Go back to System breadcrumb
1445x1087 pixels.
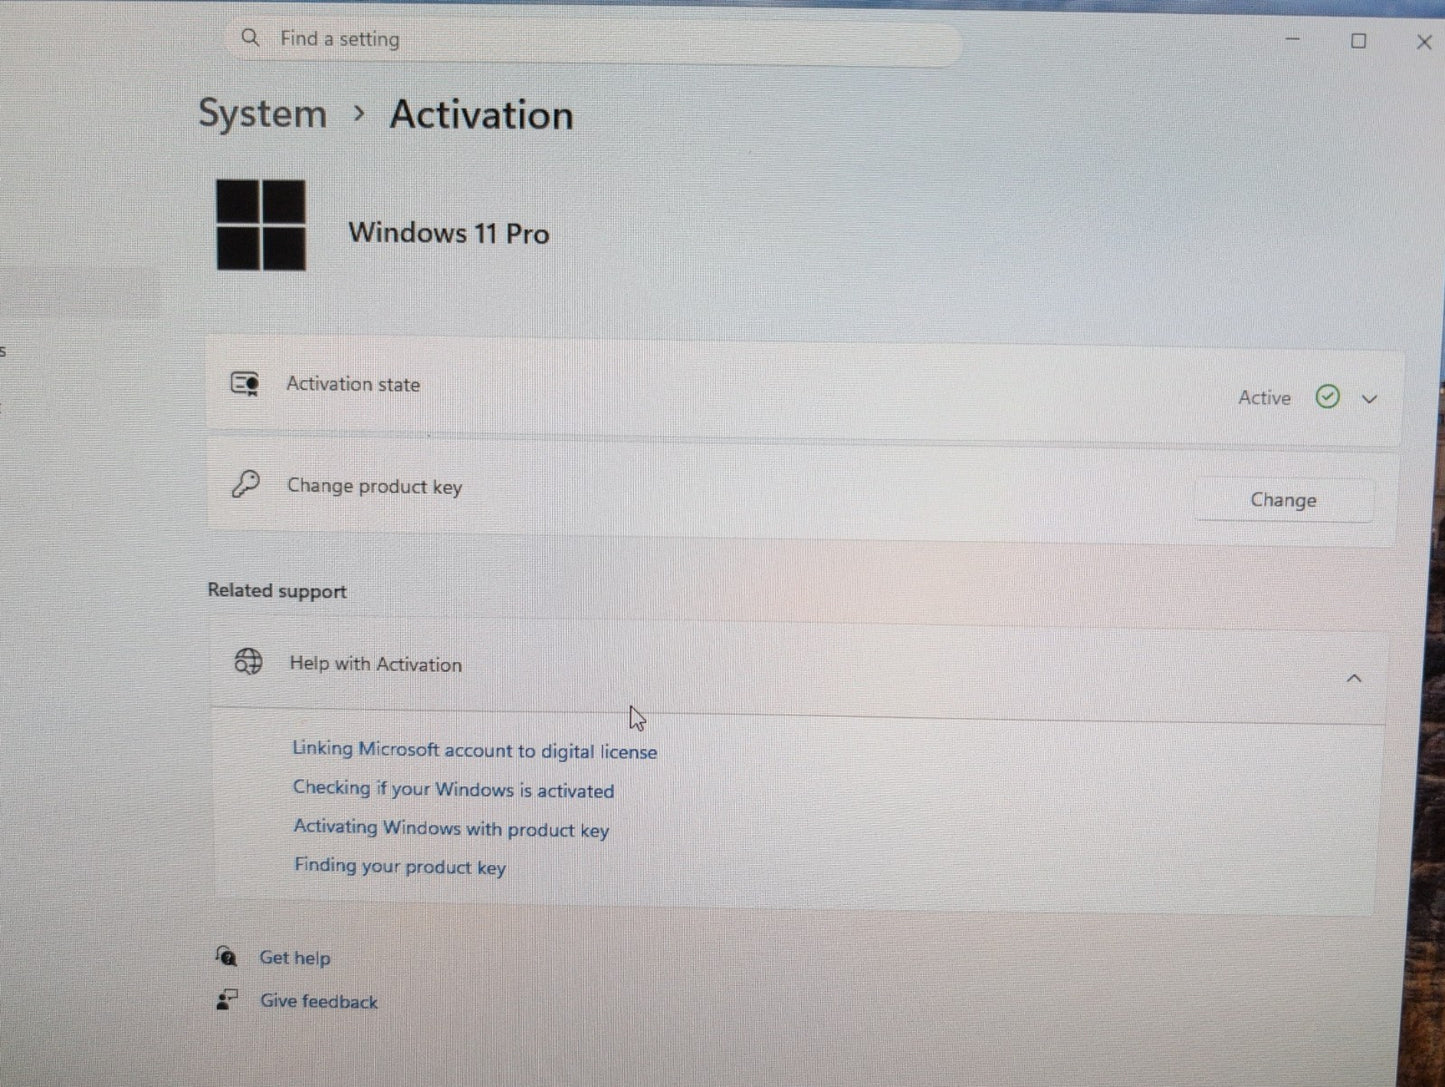click(262, 113)
